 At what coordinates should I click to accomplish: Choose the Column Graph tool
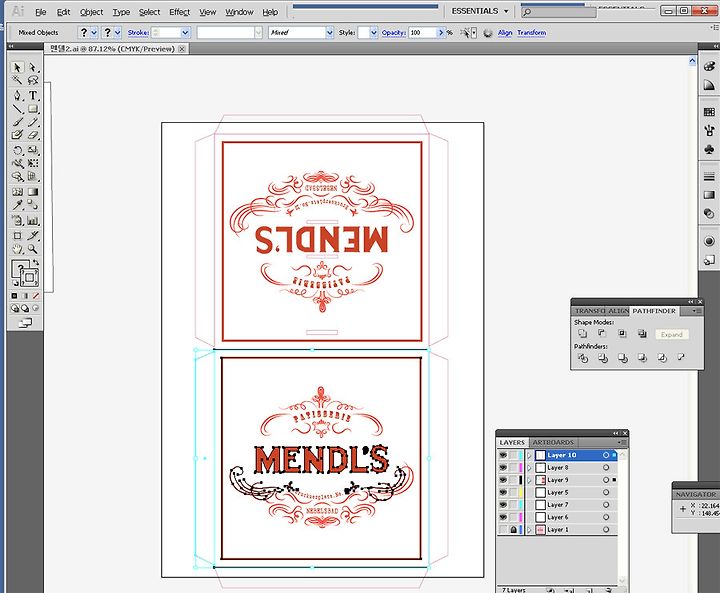[x=33, y=220]
